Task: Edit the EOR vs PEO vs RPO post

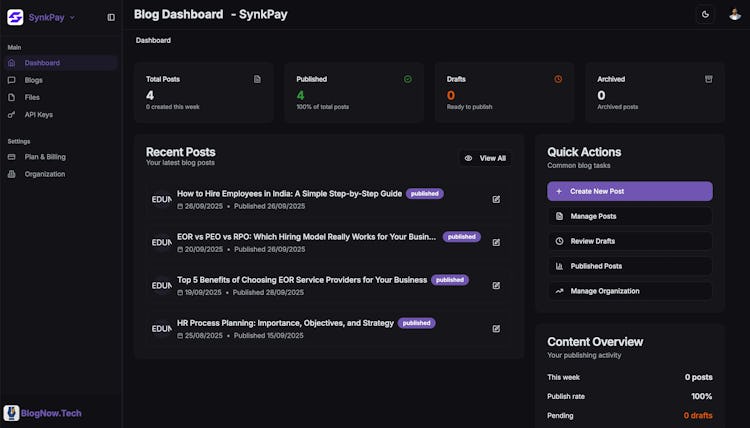Action: pyautogui.click(x=496, y=242)
